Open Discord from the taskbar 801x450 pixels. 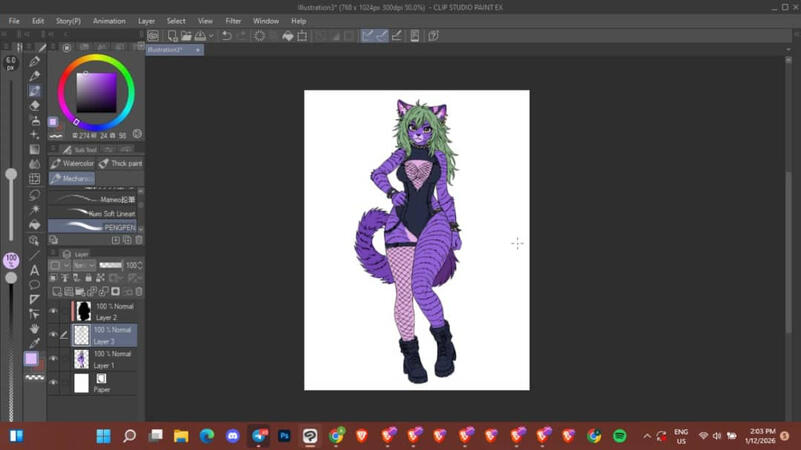click(x=232, y=436)
